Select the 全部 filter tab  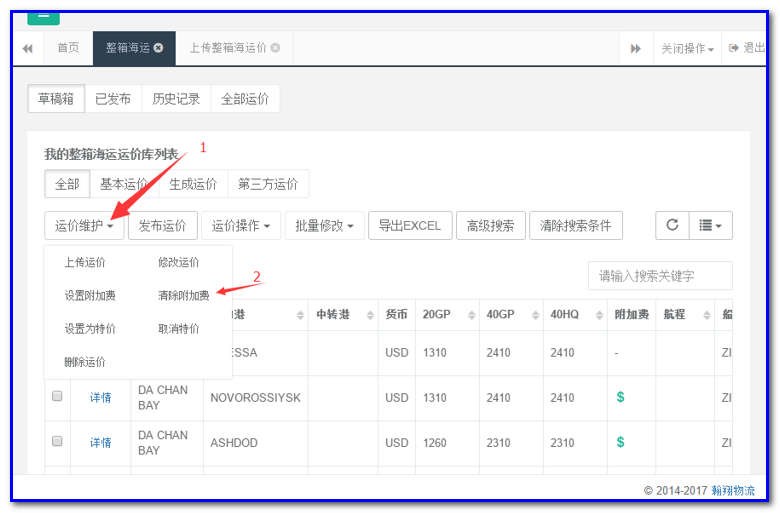pos(67,184)
